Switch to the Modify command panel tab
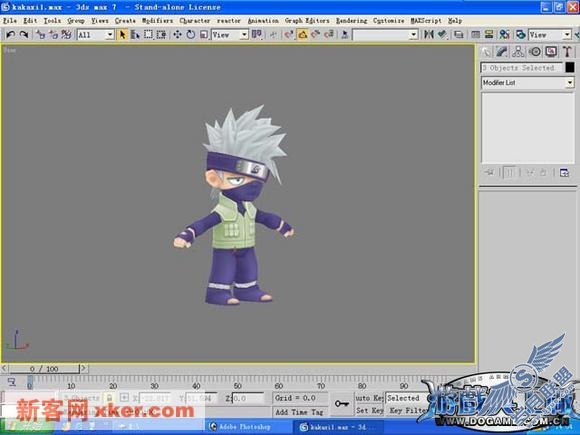This screenshot has height=435, width=580. click(x=502, y=52)
